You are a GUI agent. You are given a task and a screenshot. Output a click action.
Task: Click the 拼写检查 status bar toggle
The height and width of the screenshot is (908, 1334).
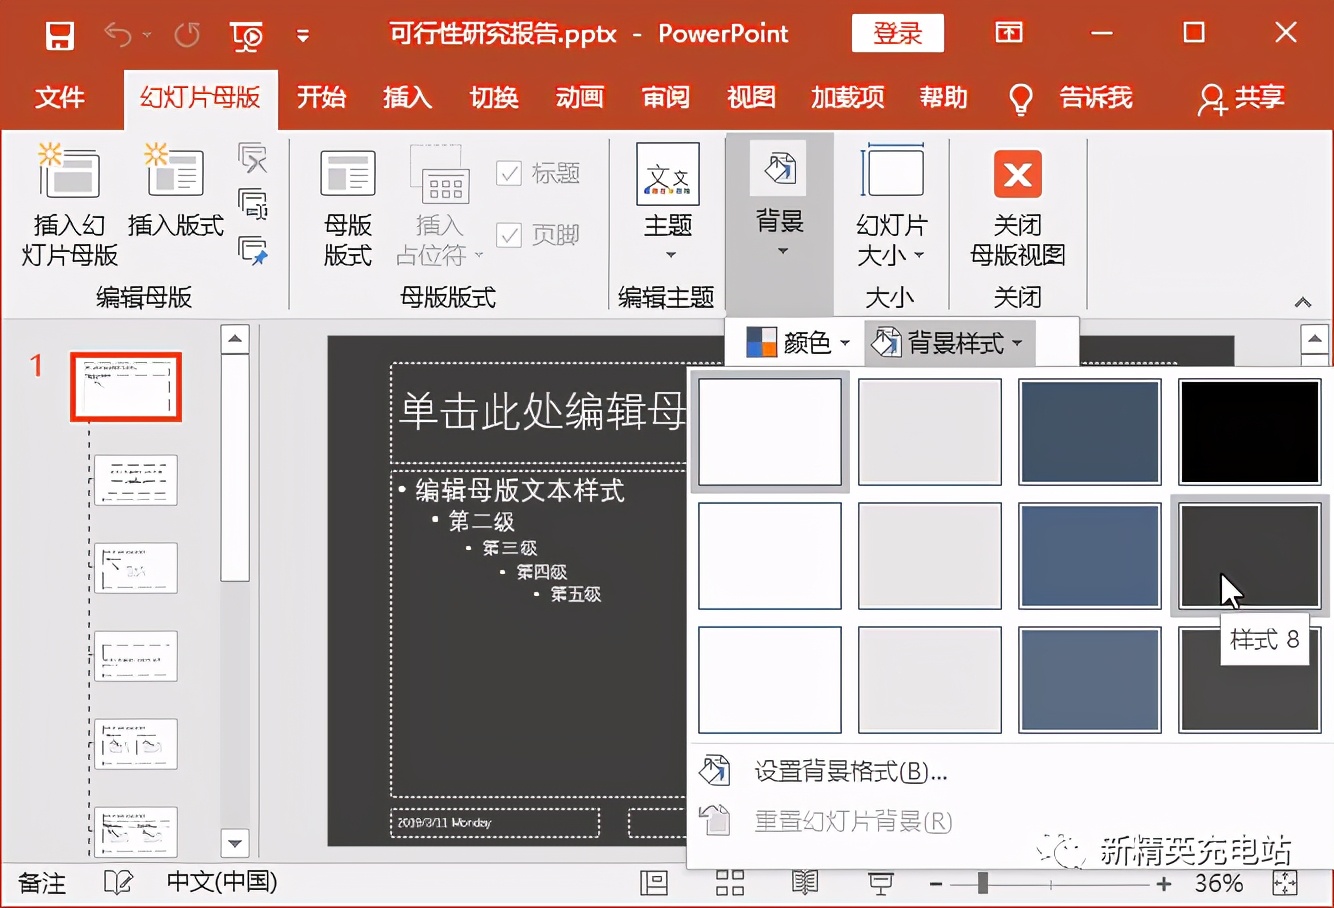(x=118, y=883)
